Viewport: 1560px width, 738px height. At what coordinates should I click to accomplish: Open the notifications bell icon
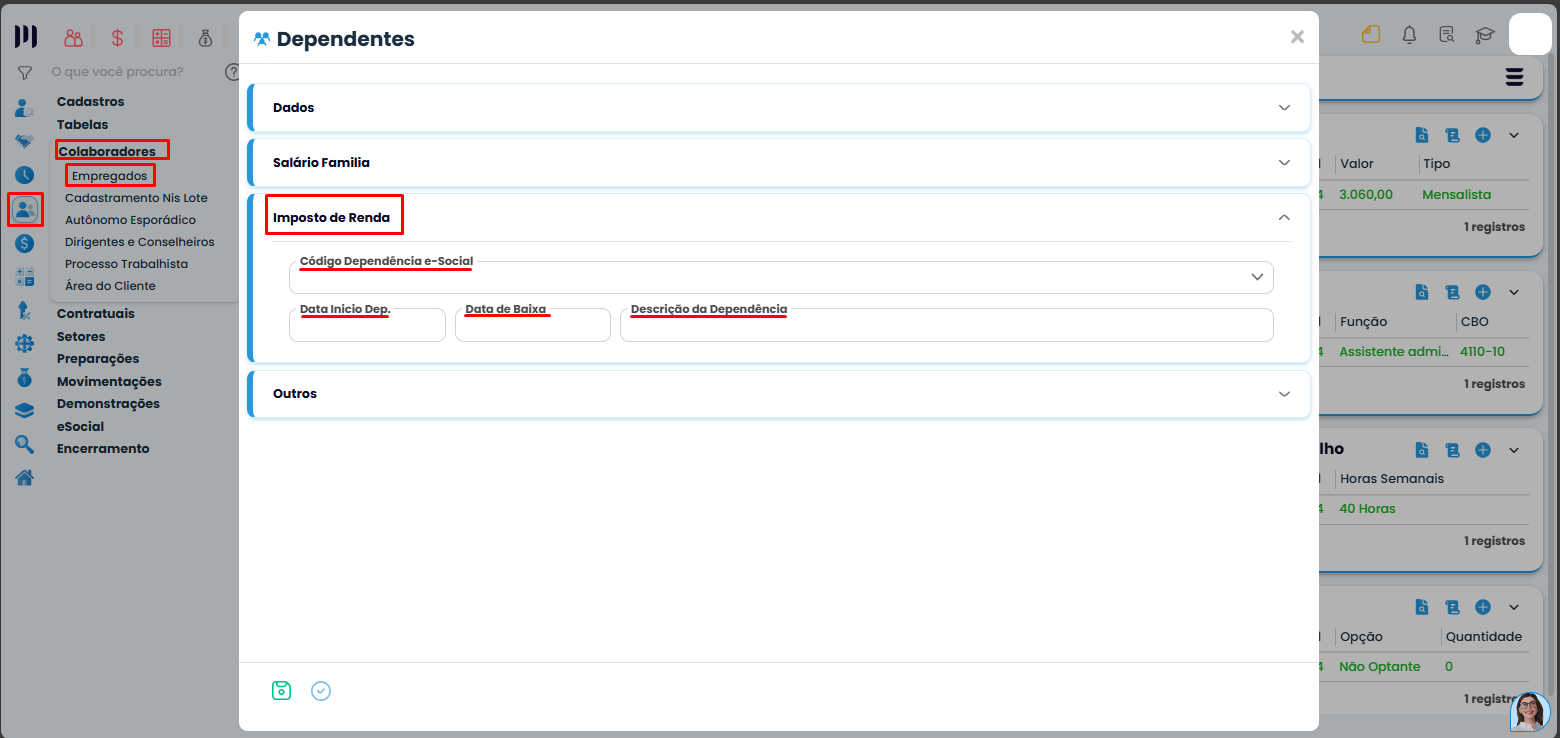pos(1410,35)
